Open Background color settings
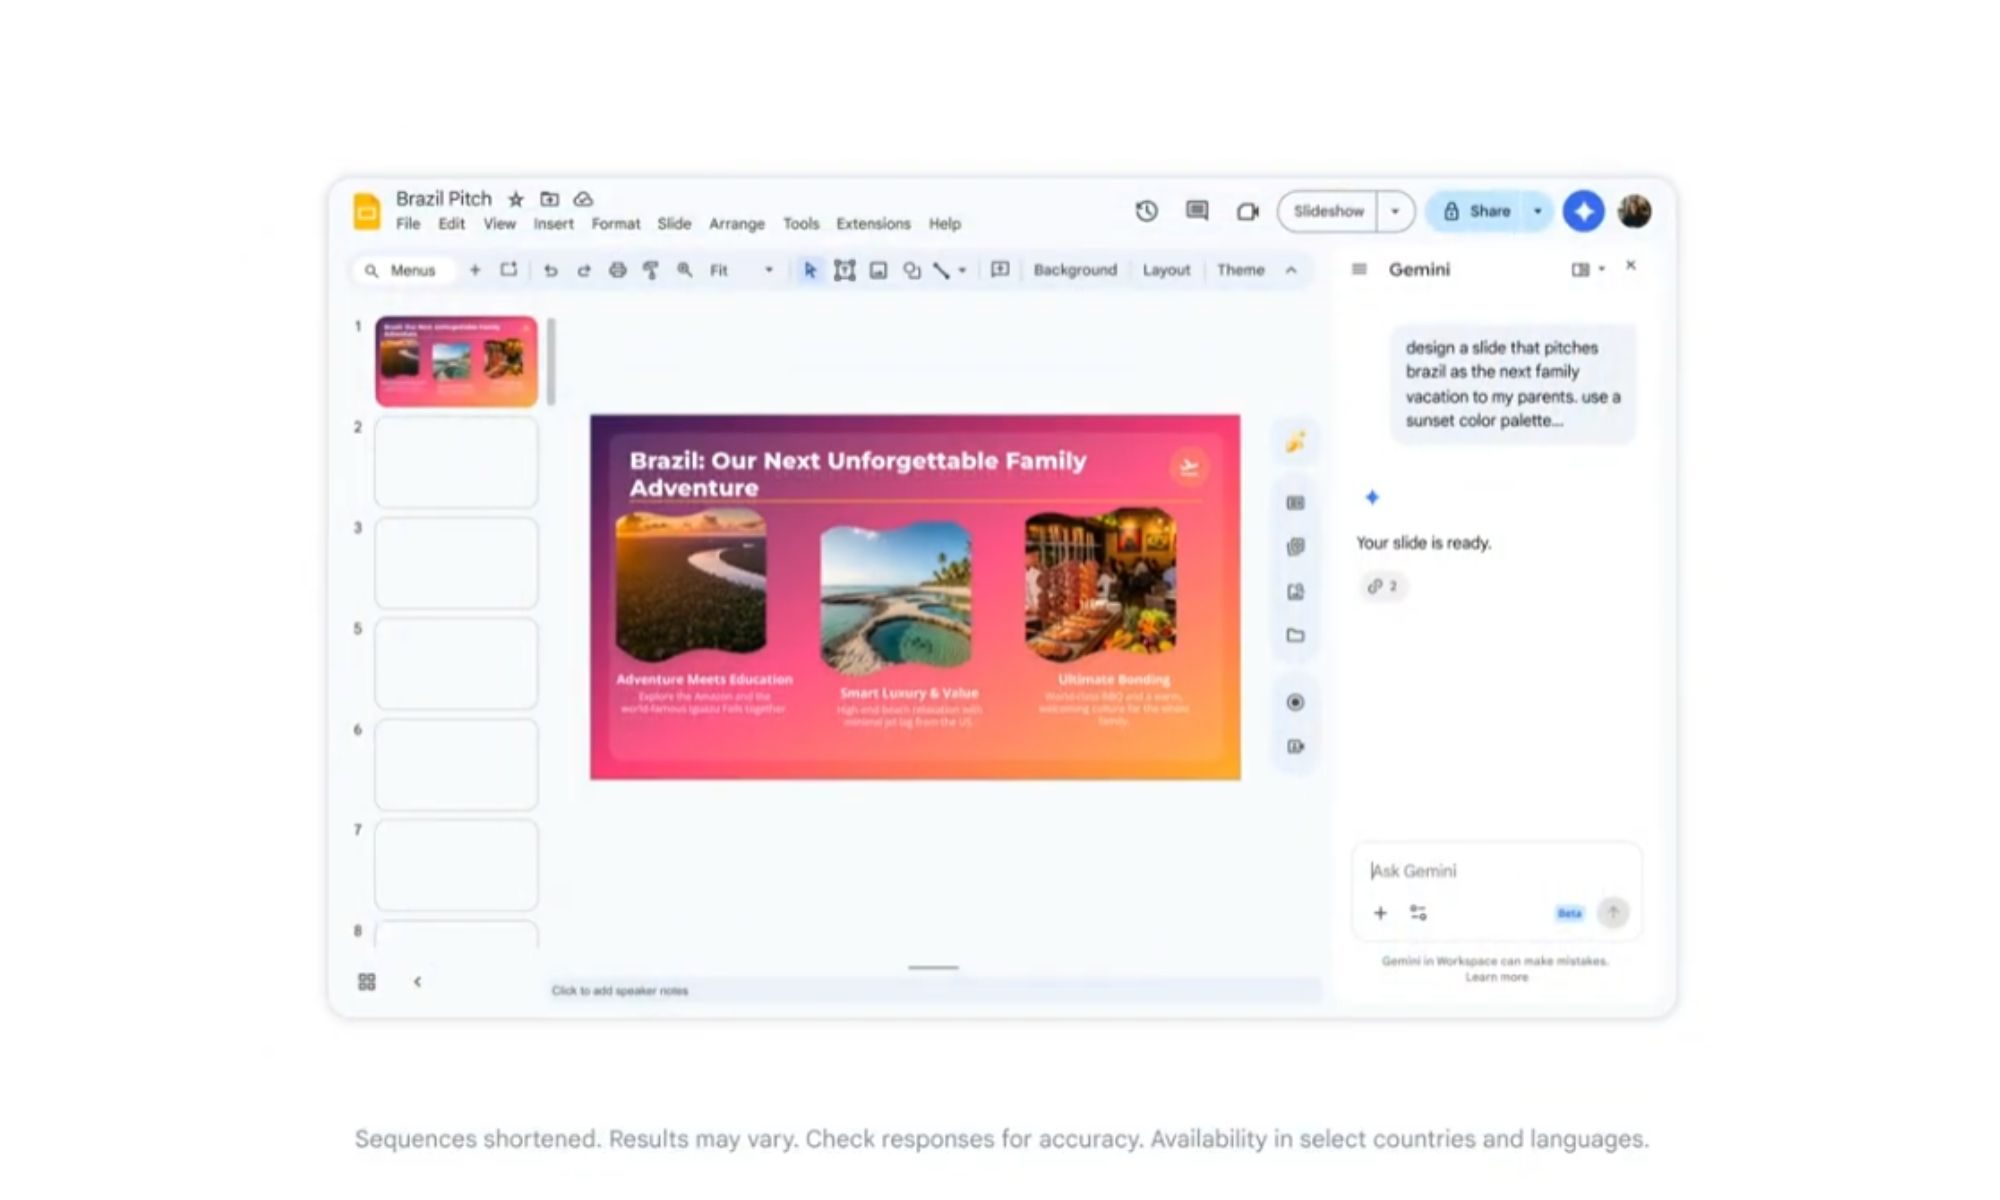The height and width of the screenshot is (1200, 2000). [x=1075, y=269]
